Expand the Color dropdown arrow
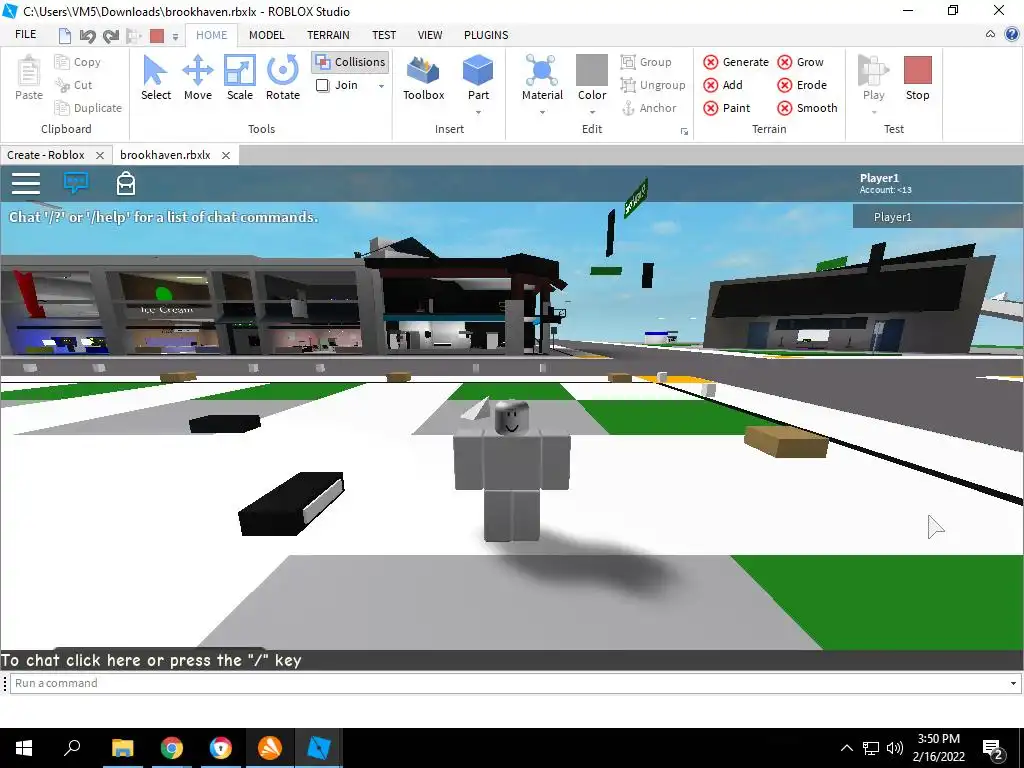Viewport: 1024px width, 768px height. tap(592, 112)
